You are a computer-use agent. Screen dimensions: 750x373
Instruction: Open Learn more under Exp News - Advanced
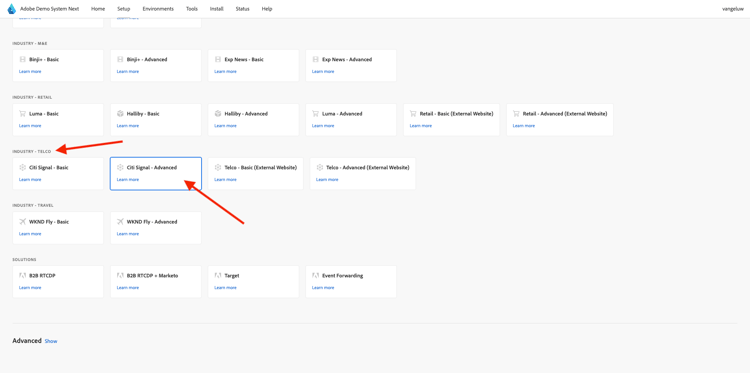[323, 72]
